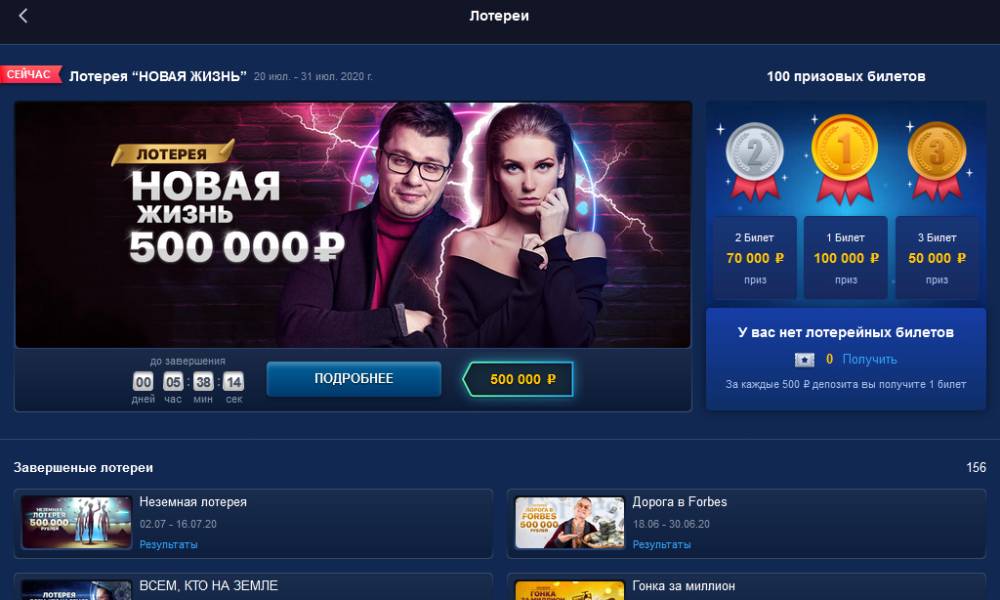Click the gold first place medal

click(844, 158)
